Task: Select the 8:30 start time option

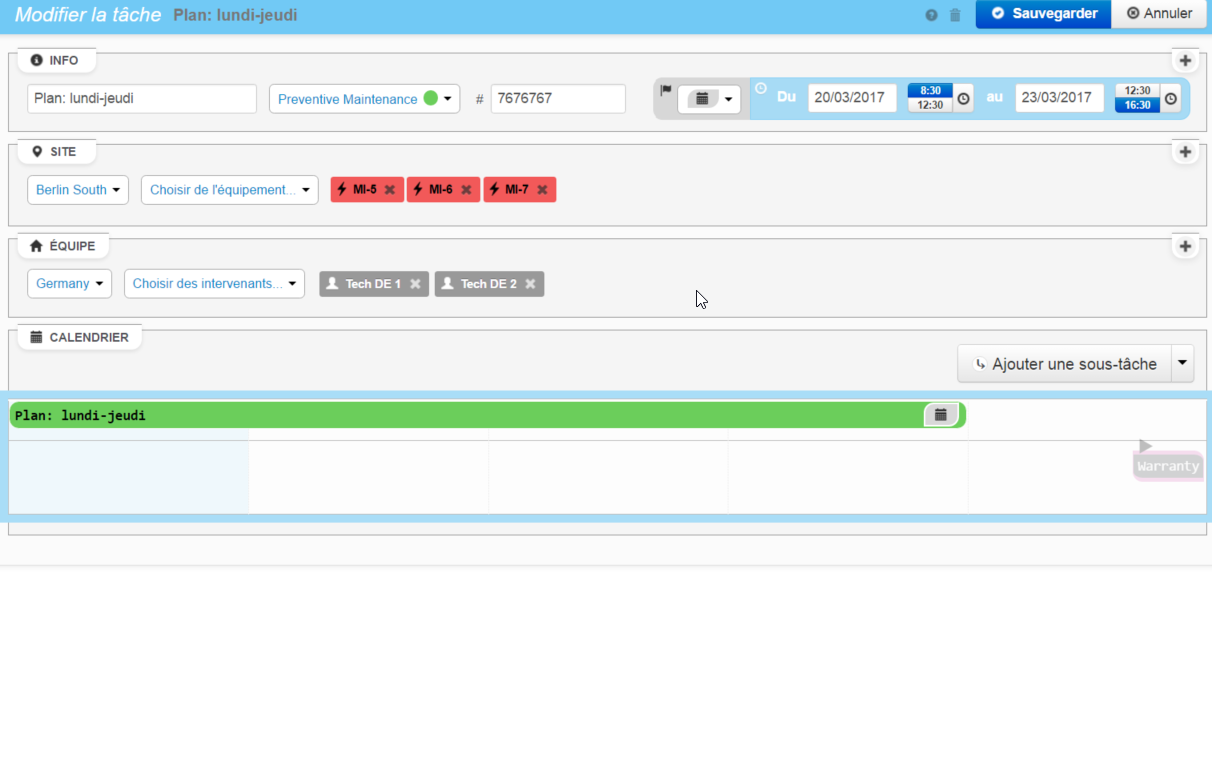Action: click(930, 91)
